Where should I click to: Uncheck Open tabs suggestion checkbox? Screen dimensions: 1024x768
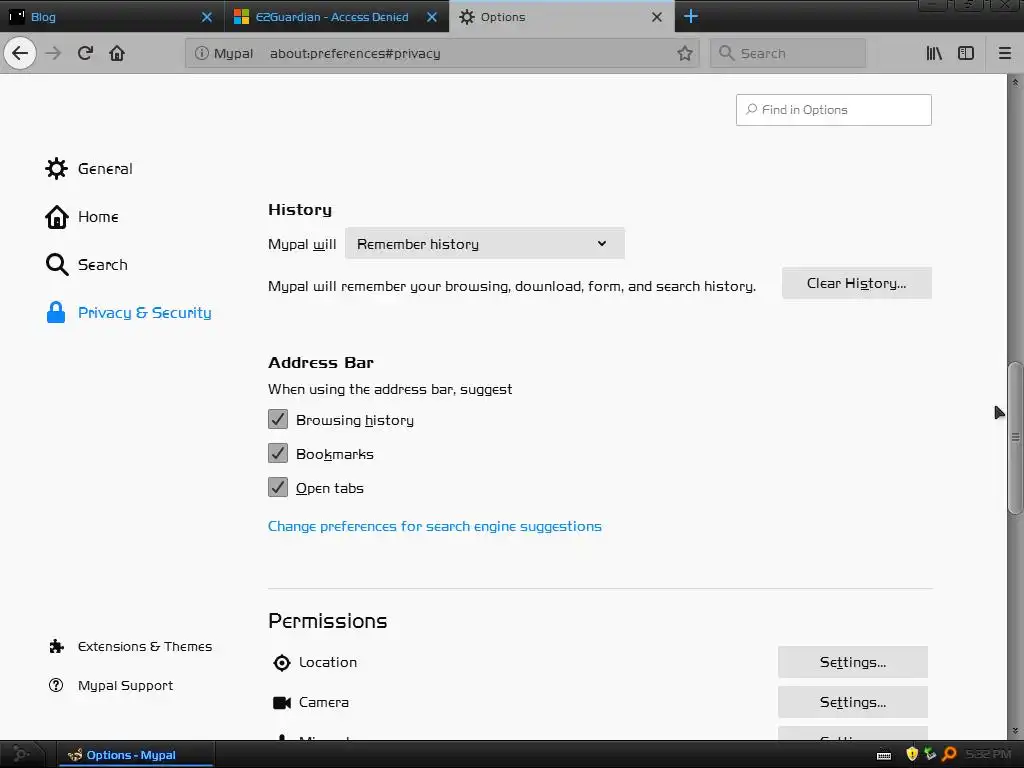pyautogui.click(x=278, y=487)
